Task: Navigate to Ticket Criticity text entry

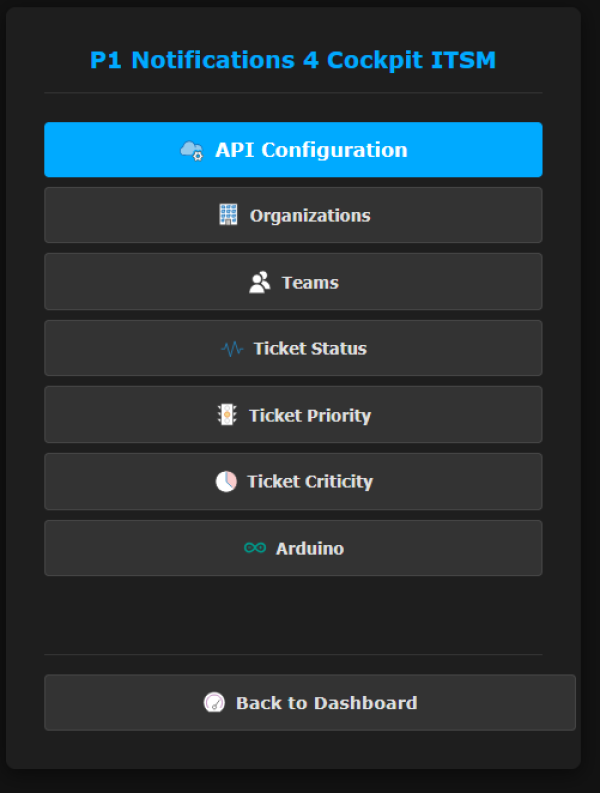Action: [x=310, y=481]
